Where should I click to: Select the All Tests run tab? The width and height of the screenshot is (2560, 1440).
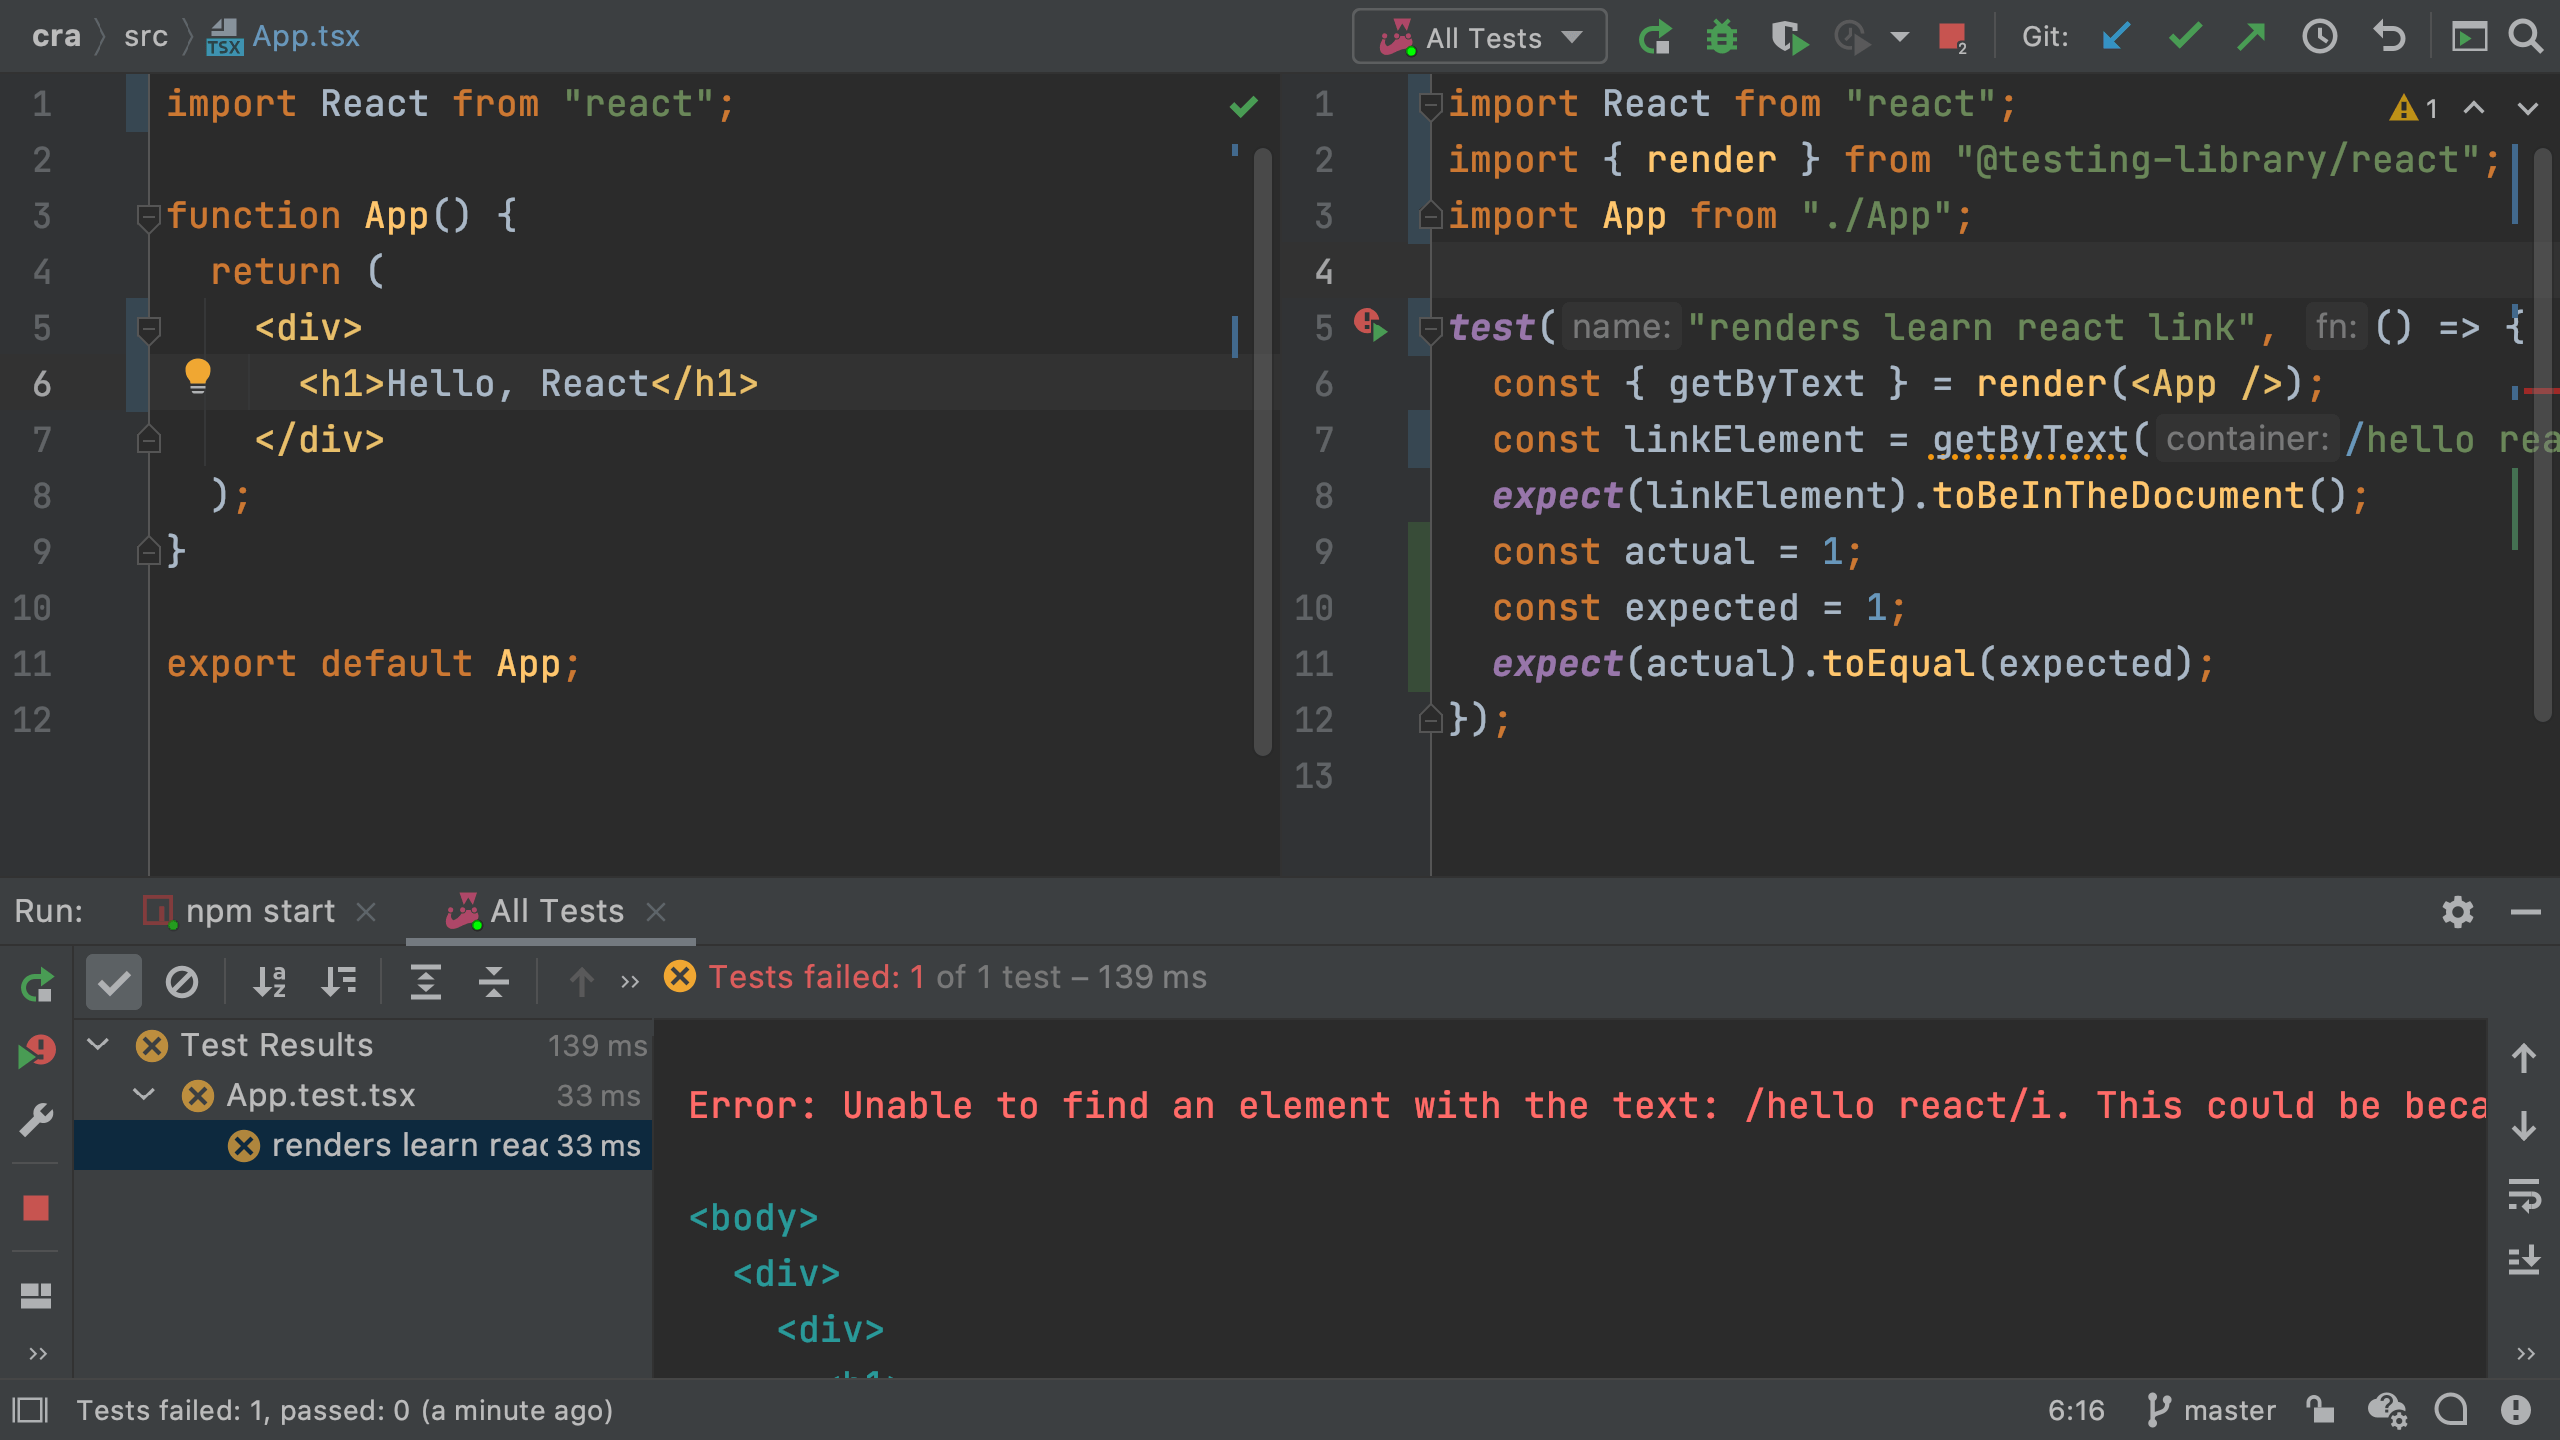[x=556, y=911]
